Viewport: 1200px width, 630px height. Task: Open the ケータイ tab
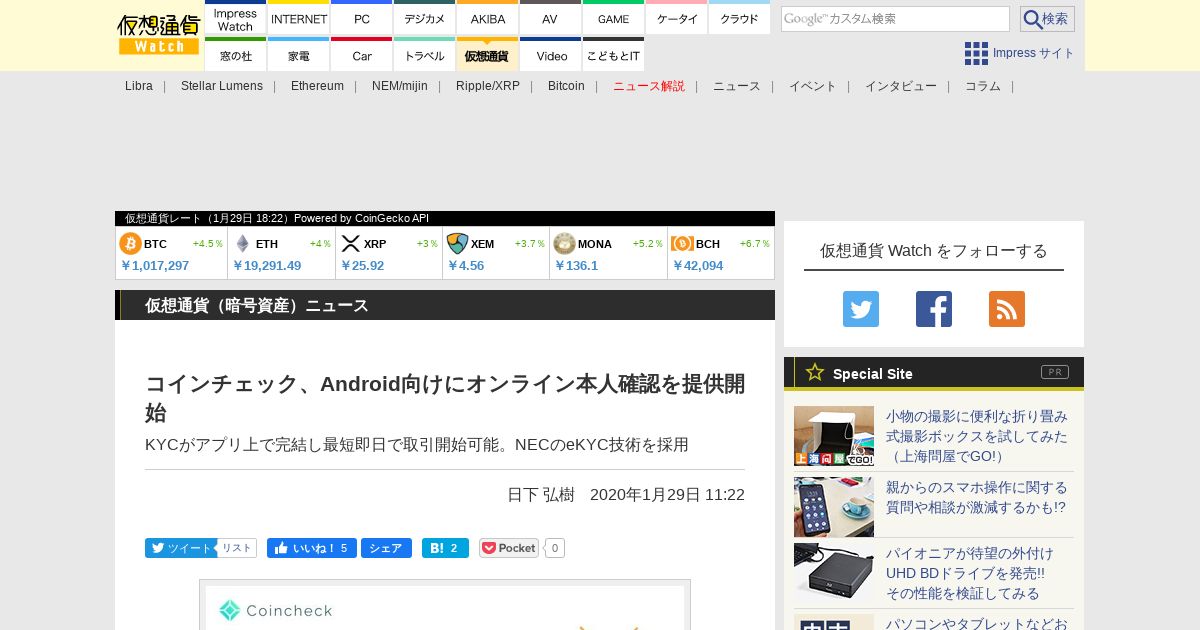[677, 19]
